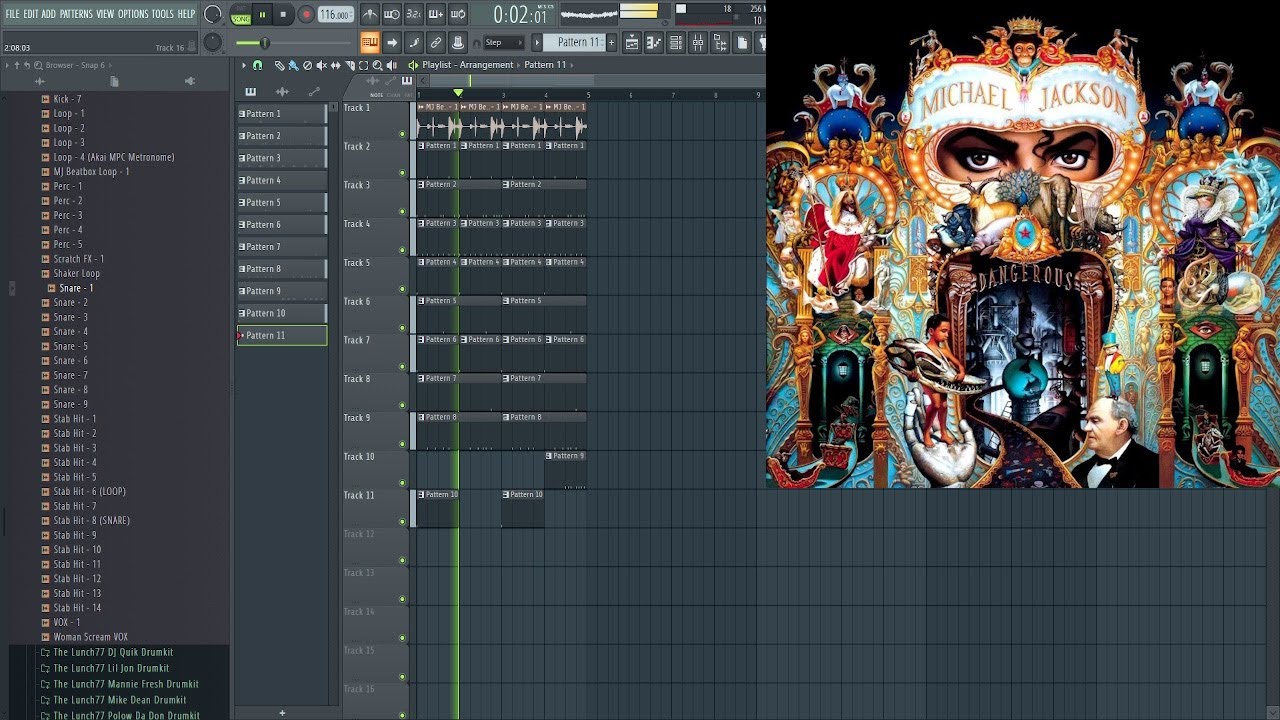Mute Track 2 with its green dot
This screenshot has width=1280, height=720.
pyautogui.click(x=403, y=173)
